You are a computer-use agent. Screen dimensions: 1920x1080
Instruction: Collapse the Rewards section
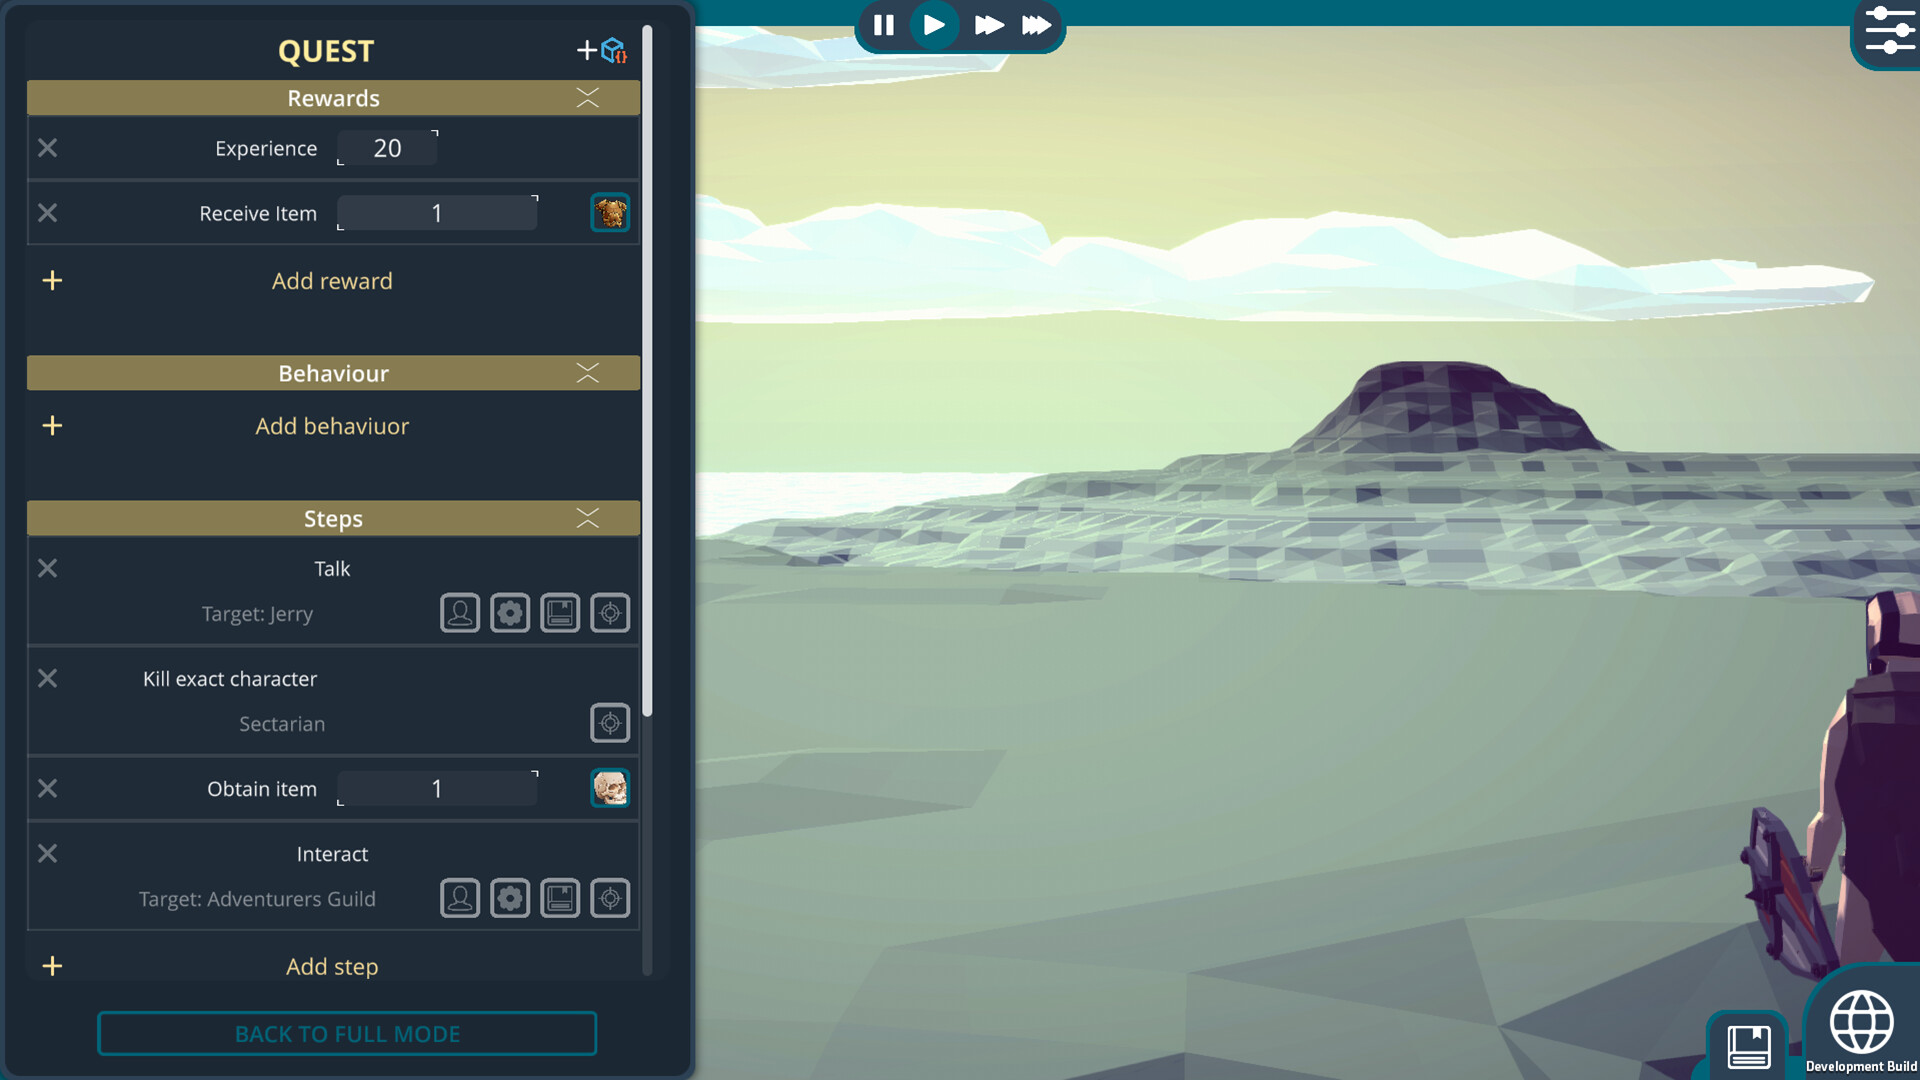tap(588, 98)
